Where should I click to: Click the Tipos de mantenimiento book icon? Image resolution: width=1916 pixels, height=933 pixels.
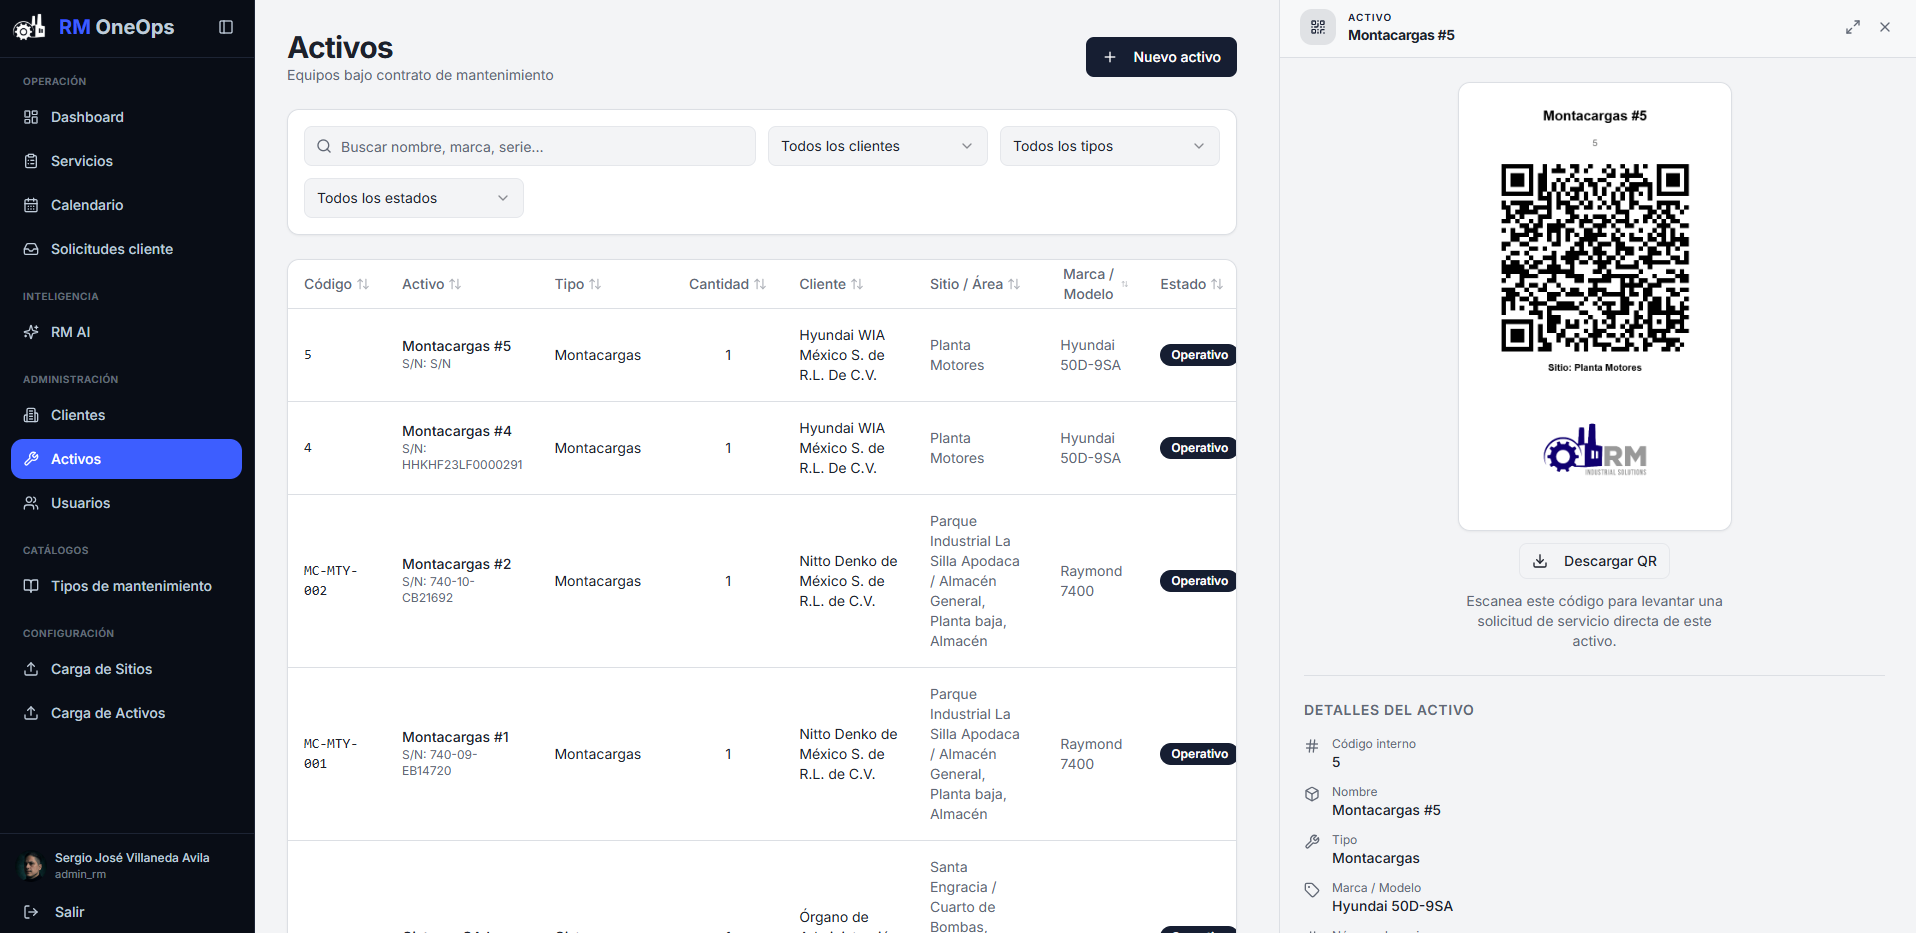[31, 586]
